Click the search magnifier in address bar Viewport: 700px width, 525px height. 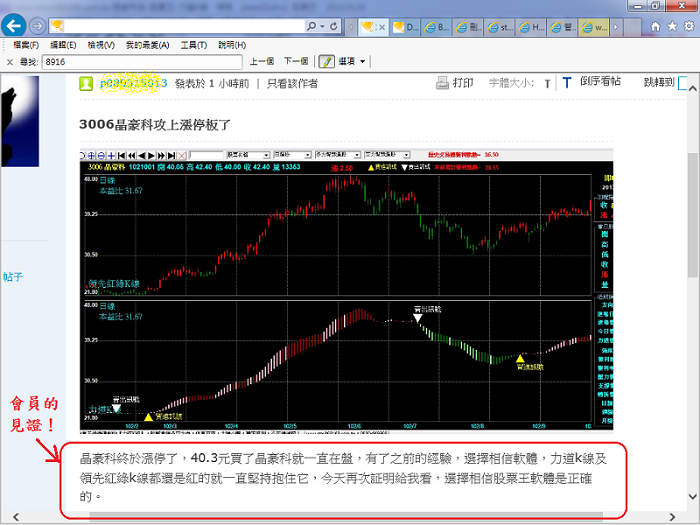pos(311,26)
